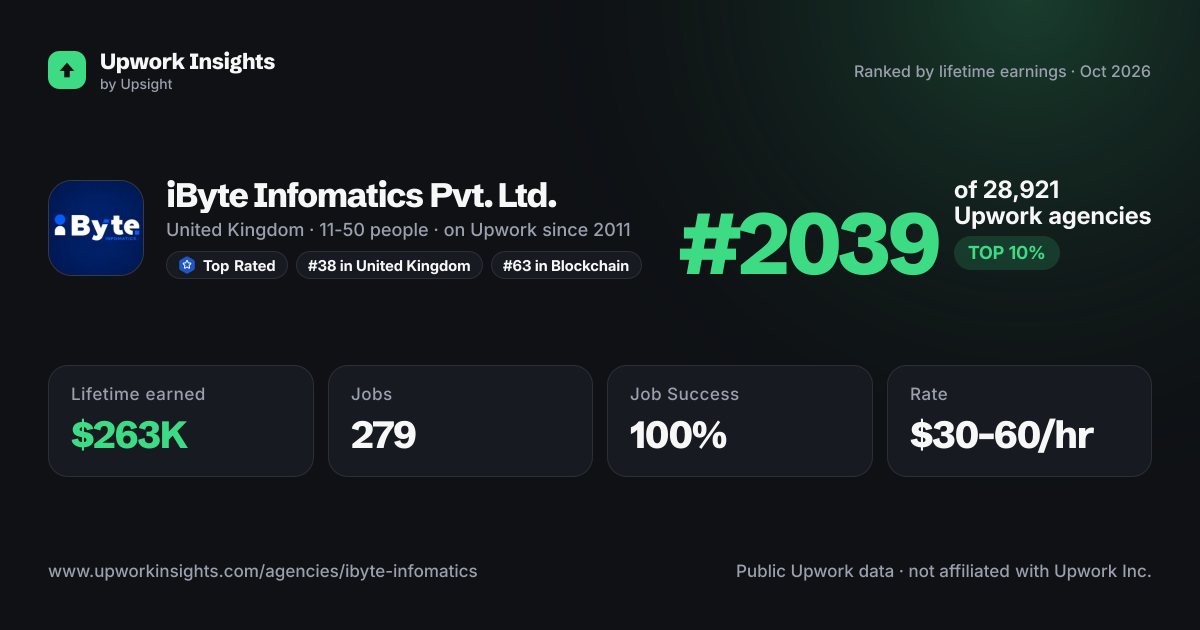Screen dimensions: 1200x630
Task: Open the Job Success 100% card
Action: [740, 421]
